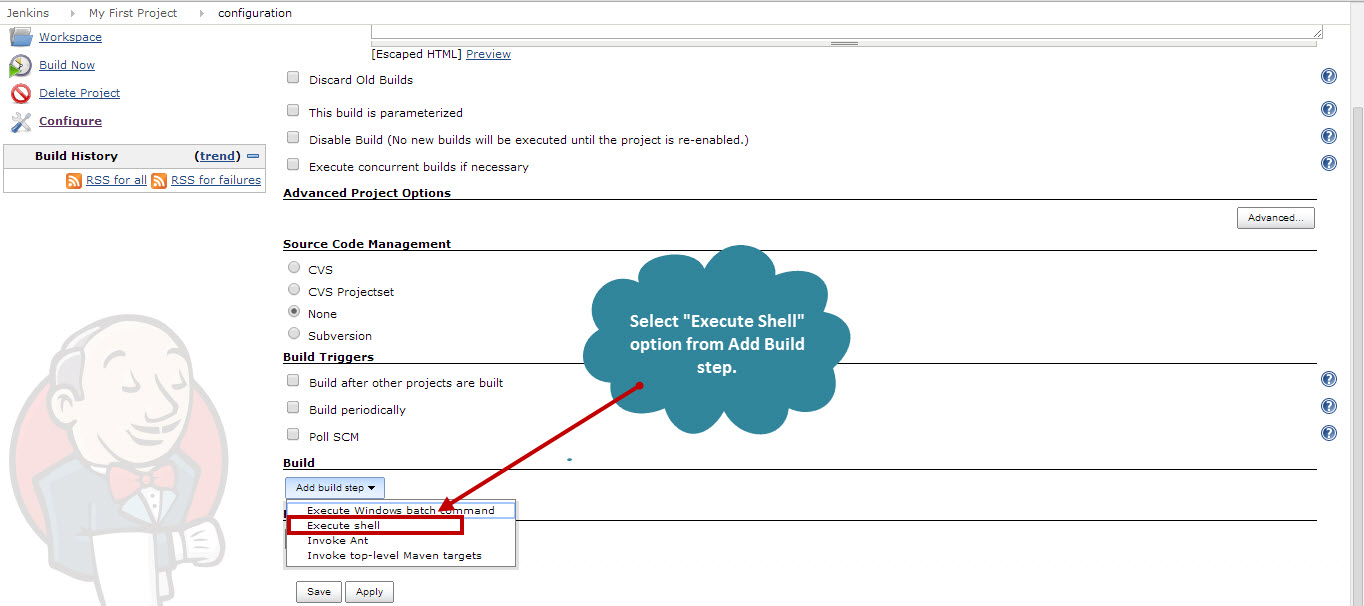The image size is (1364, 606).
Task: Choose Subversion source code management
Action: (x=294, y=333)
